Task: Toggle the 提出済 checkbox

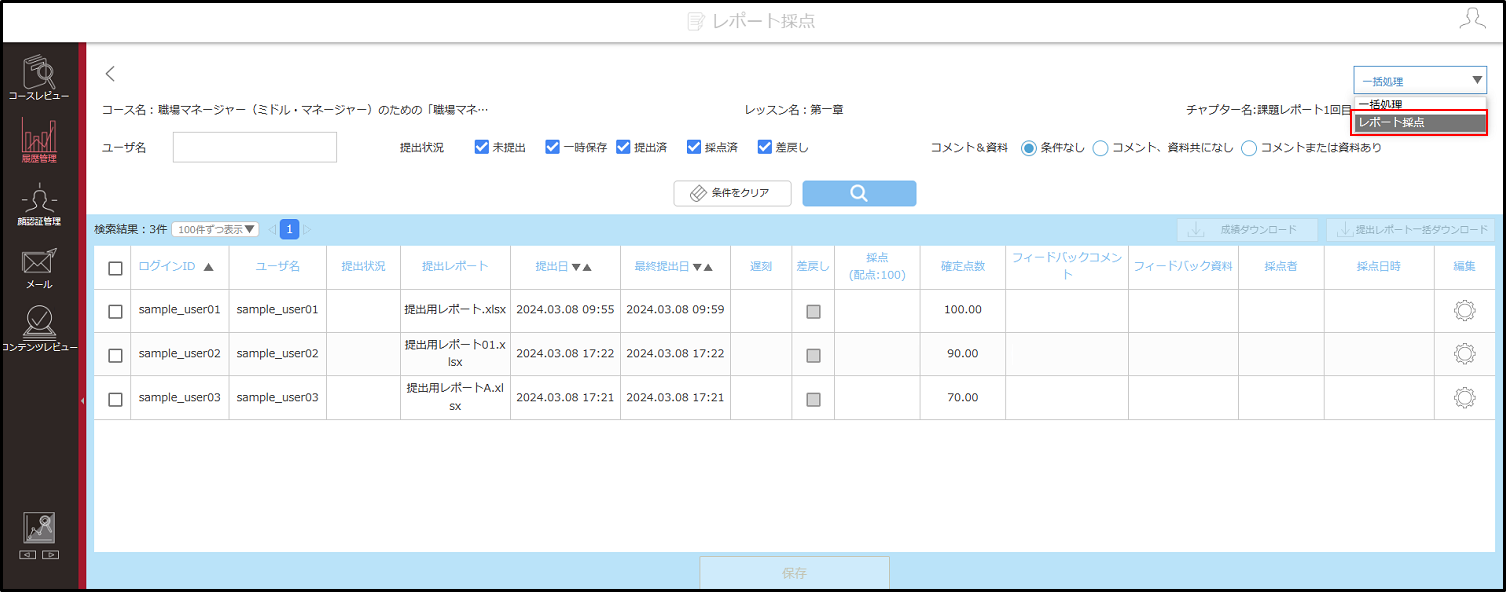Action: (623, 147)
